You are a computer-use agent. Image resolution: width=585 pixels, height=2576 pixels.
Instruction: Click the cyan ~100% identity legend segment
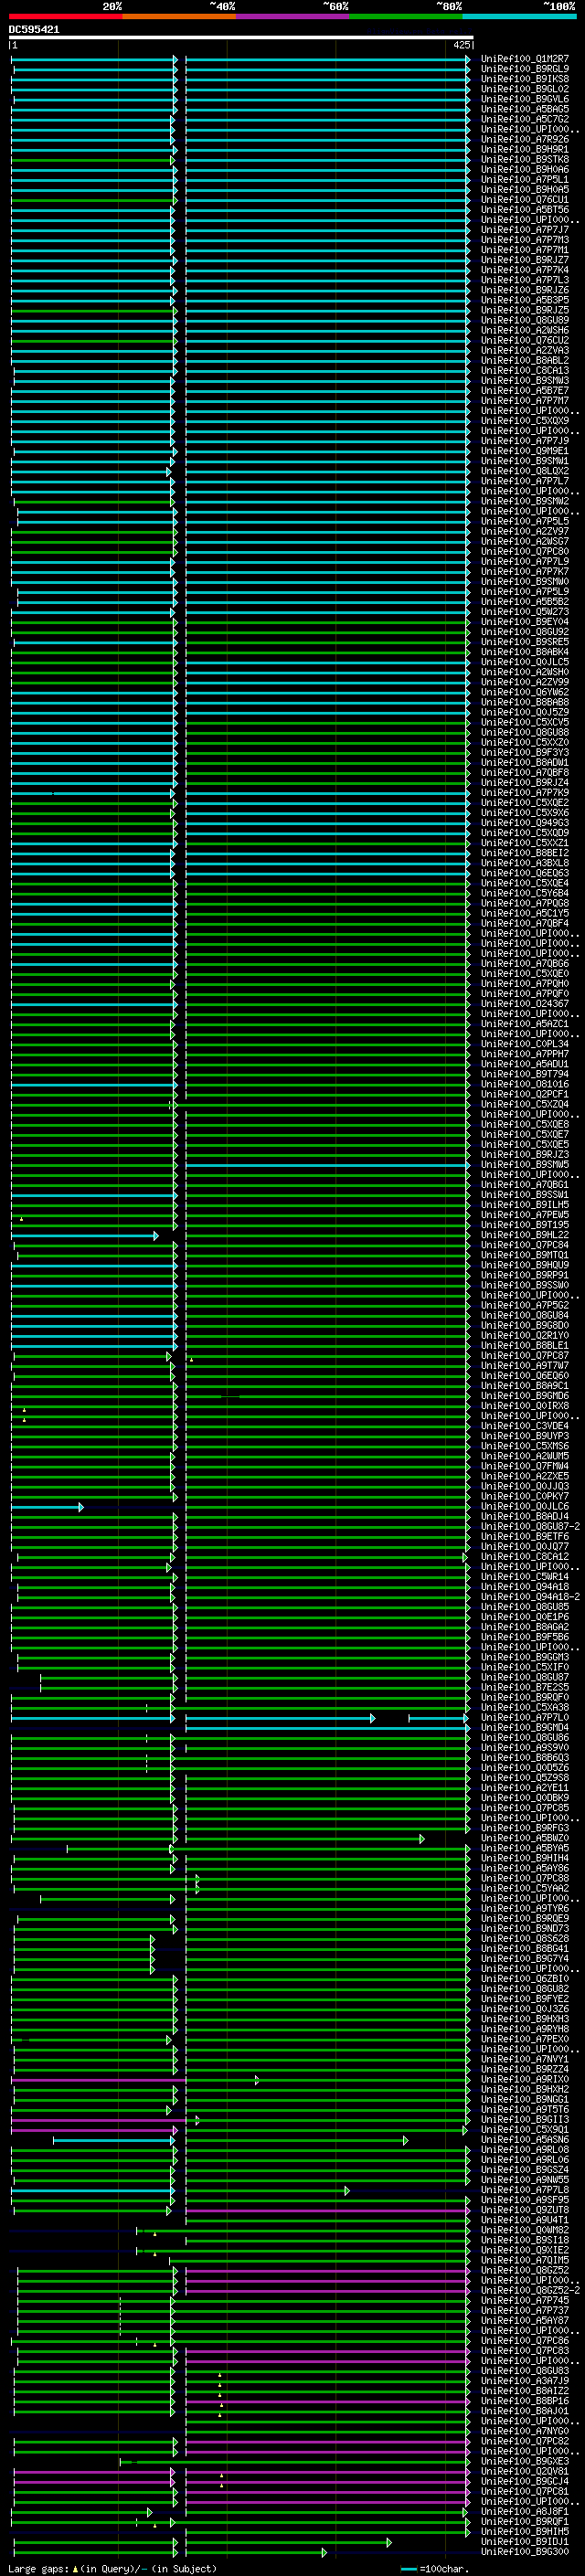[x=519, y=17]
